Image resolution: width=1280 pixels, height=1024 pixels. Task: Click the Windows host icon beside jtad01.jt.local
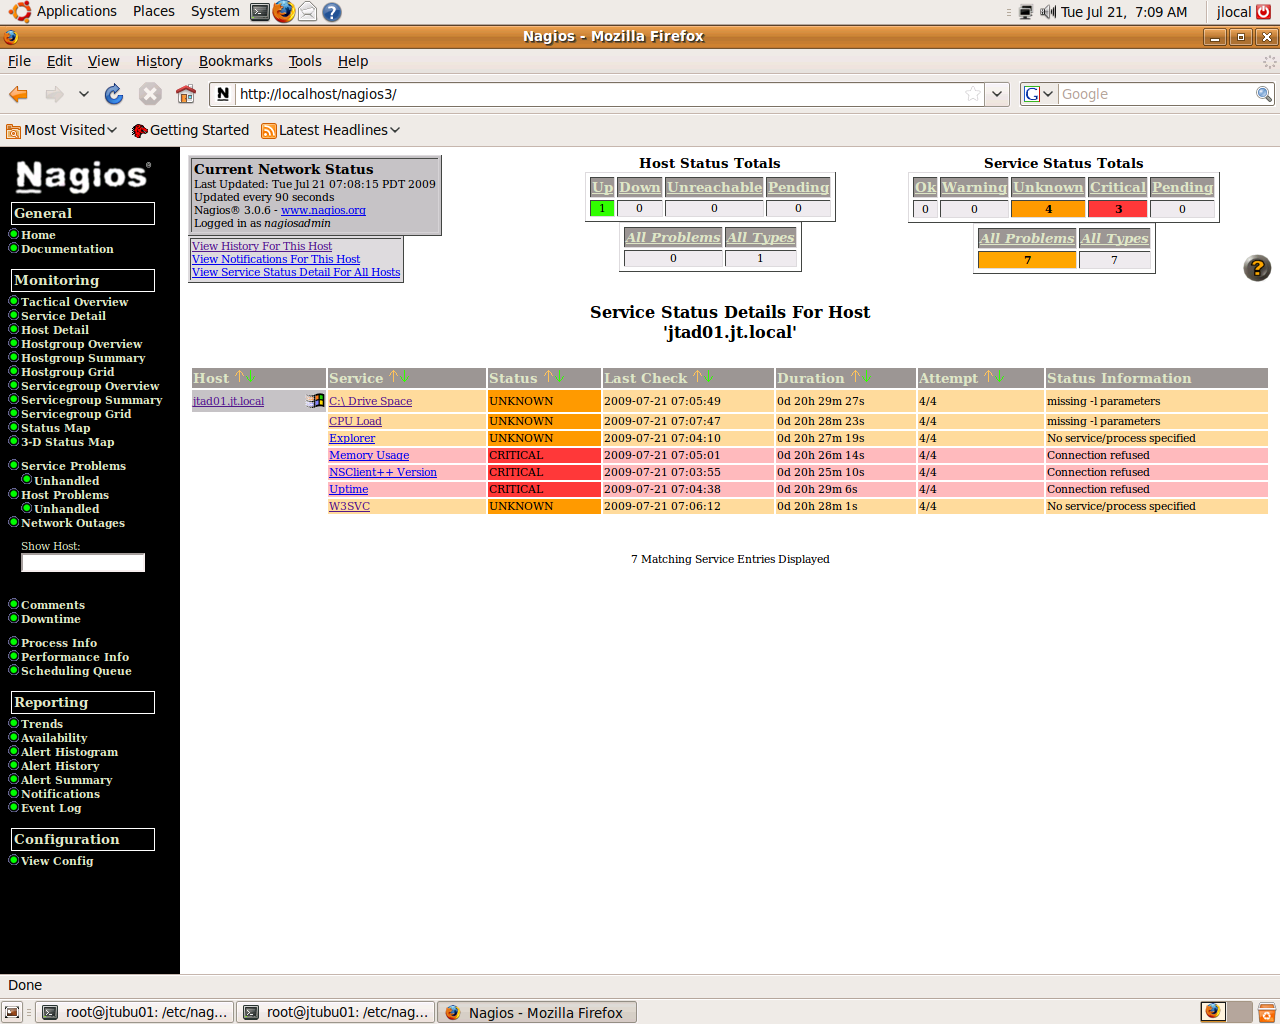pyautogui.click(x=315, y=401)
